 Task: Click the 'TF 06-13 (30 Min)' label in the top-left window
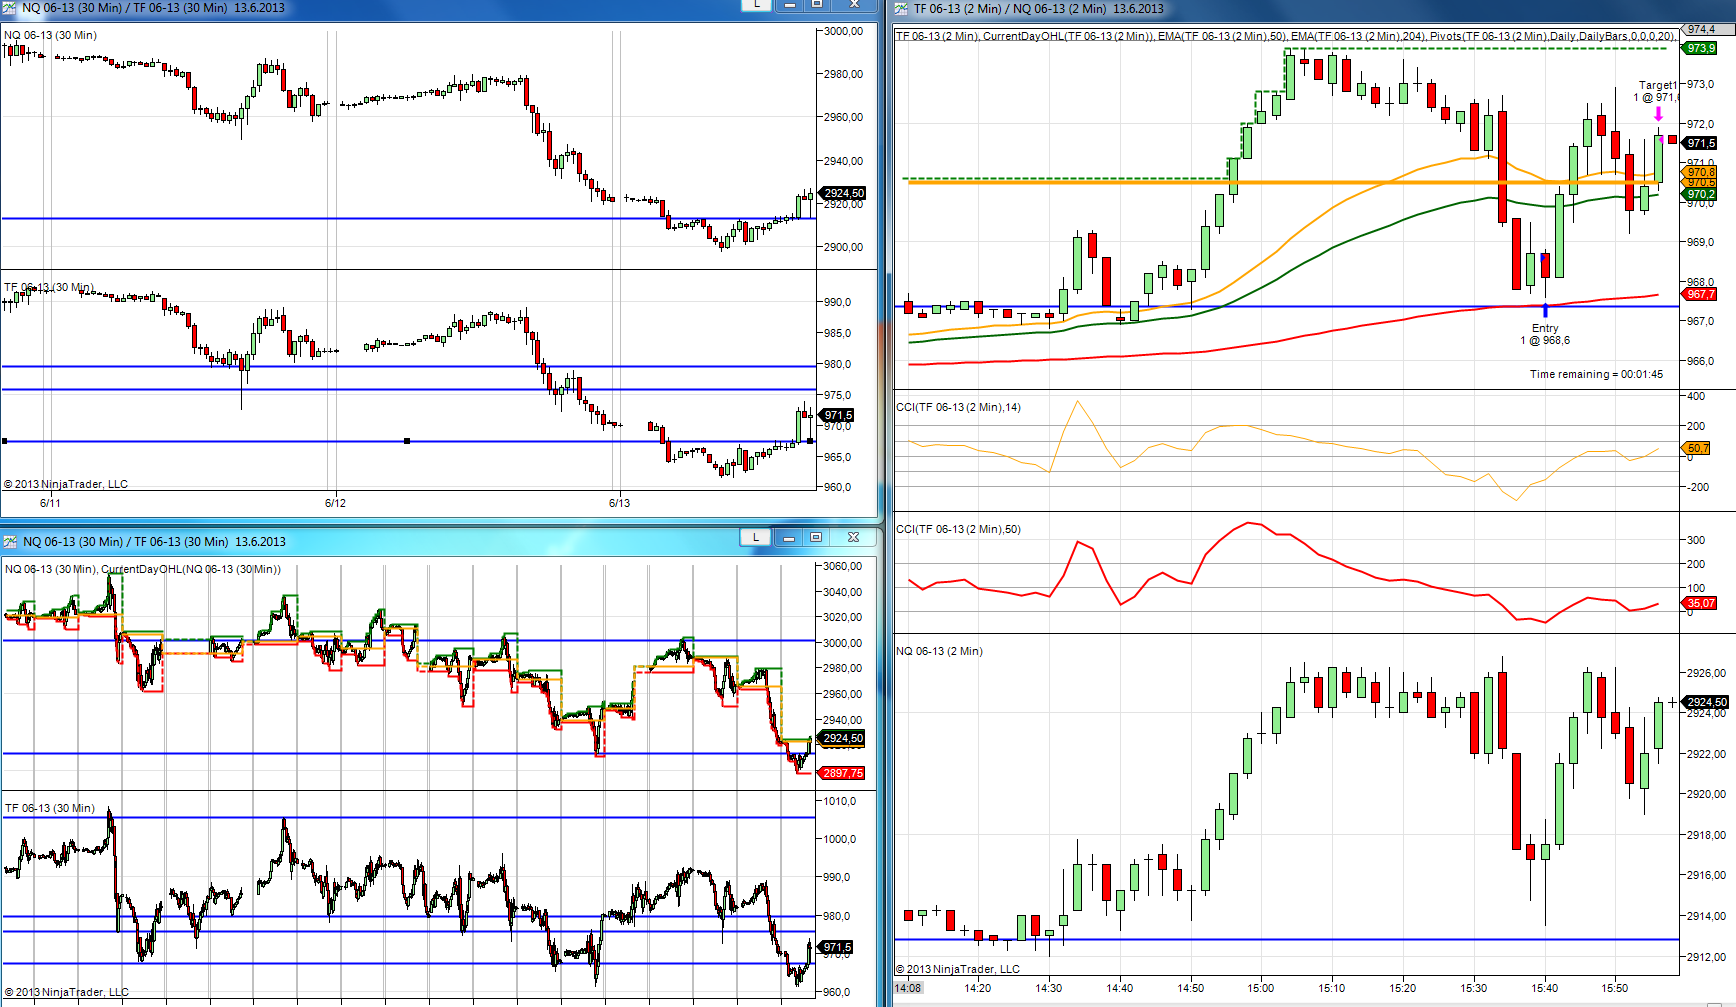49,287
